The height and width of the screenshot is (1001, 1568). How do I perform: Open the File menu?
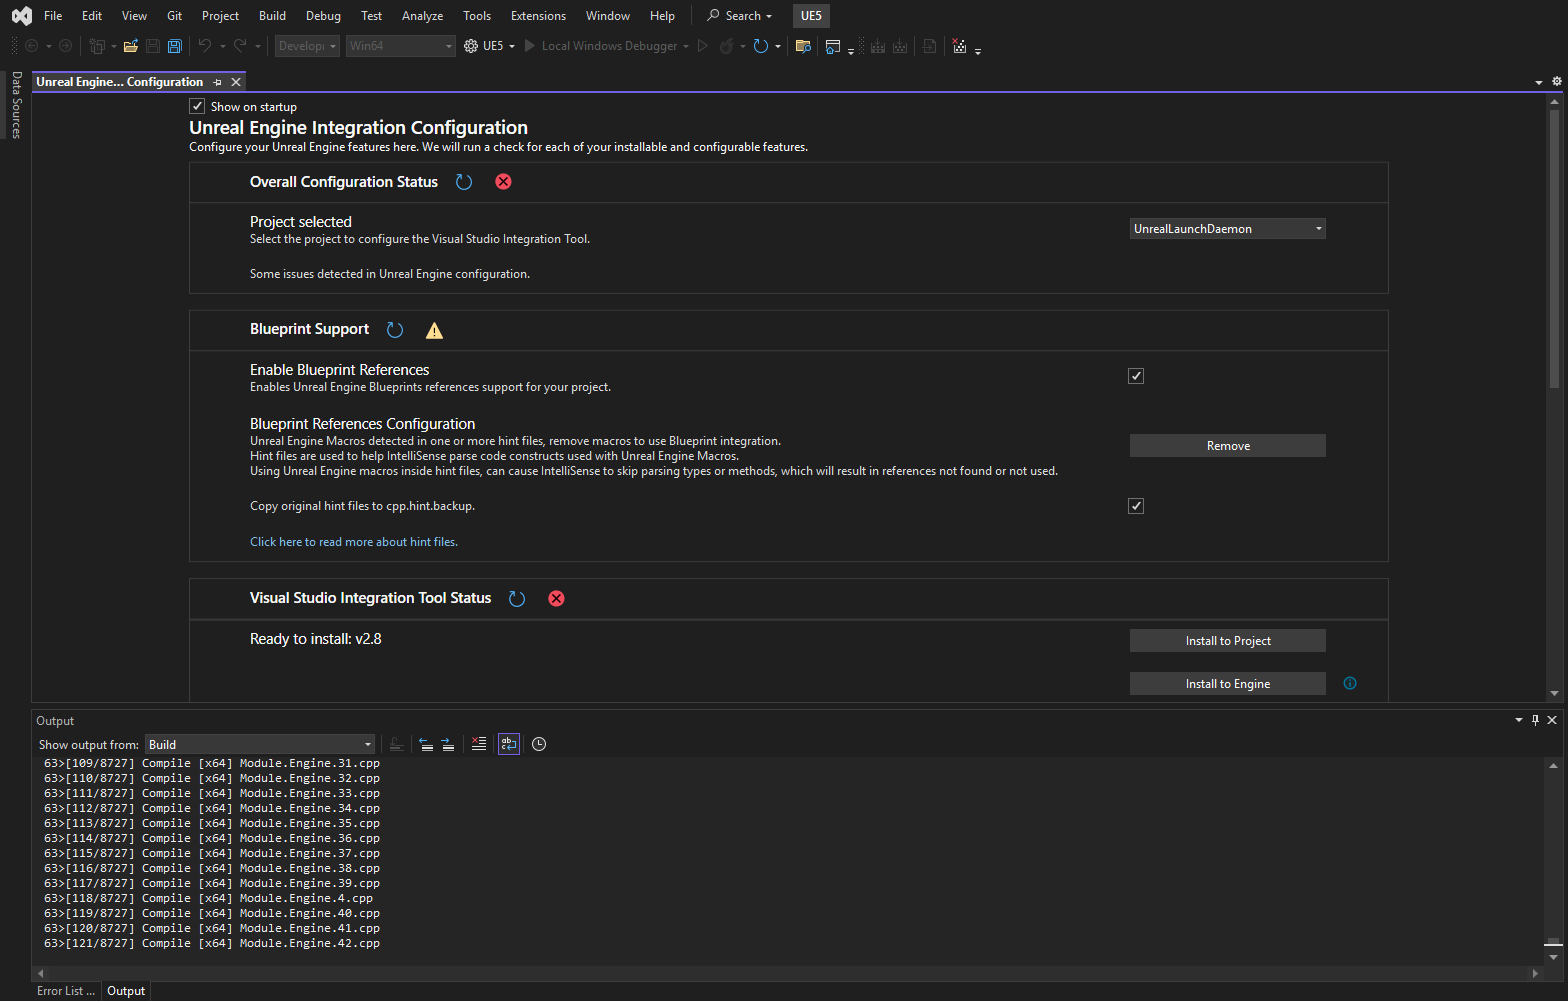53,16
